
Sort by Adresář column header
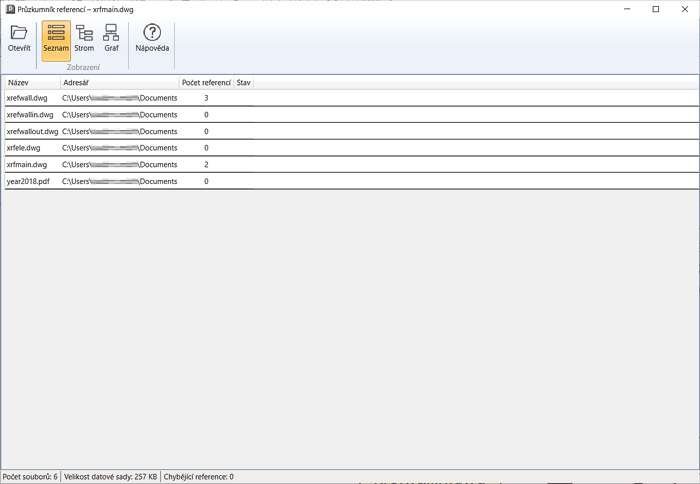point(118,82)
